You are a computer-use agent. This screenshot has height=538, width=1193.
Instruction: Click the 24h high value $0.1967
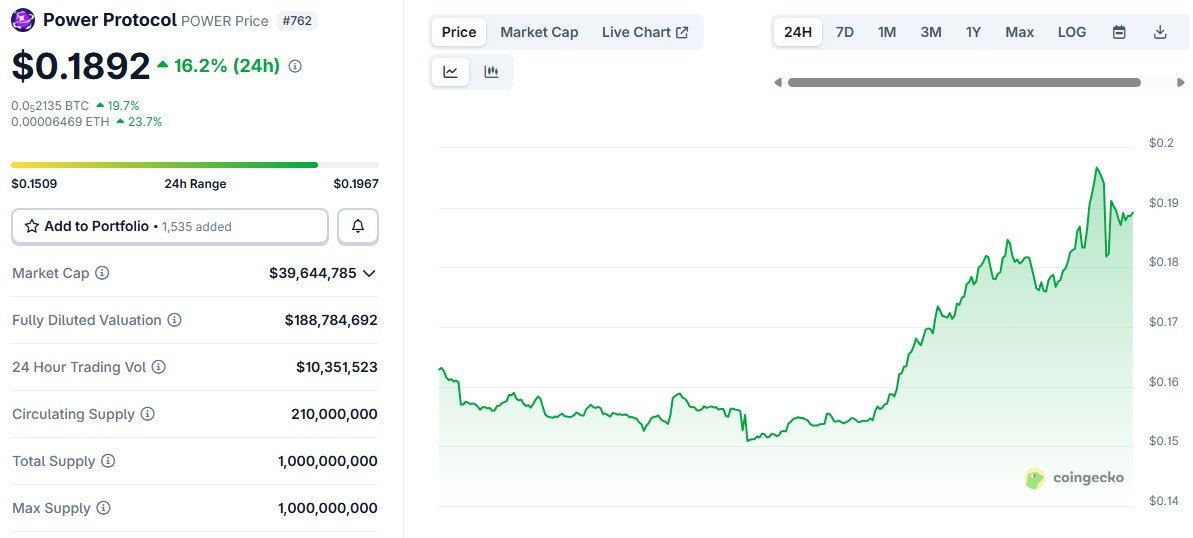(x=355, y=183)
